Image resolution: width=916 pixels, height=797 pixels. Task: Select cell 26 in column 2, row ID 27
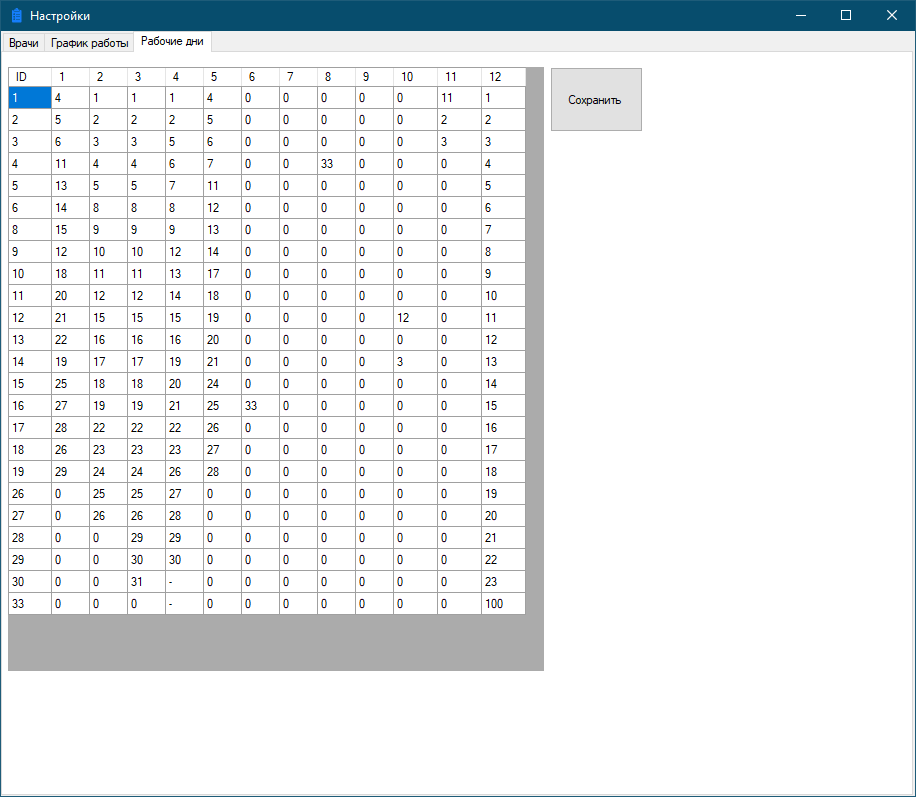(108, 515)
